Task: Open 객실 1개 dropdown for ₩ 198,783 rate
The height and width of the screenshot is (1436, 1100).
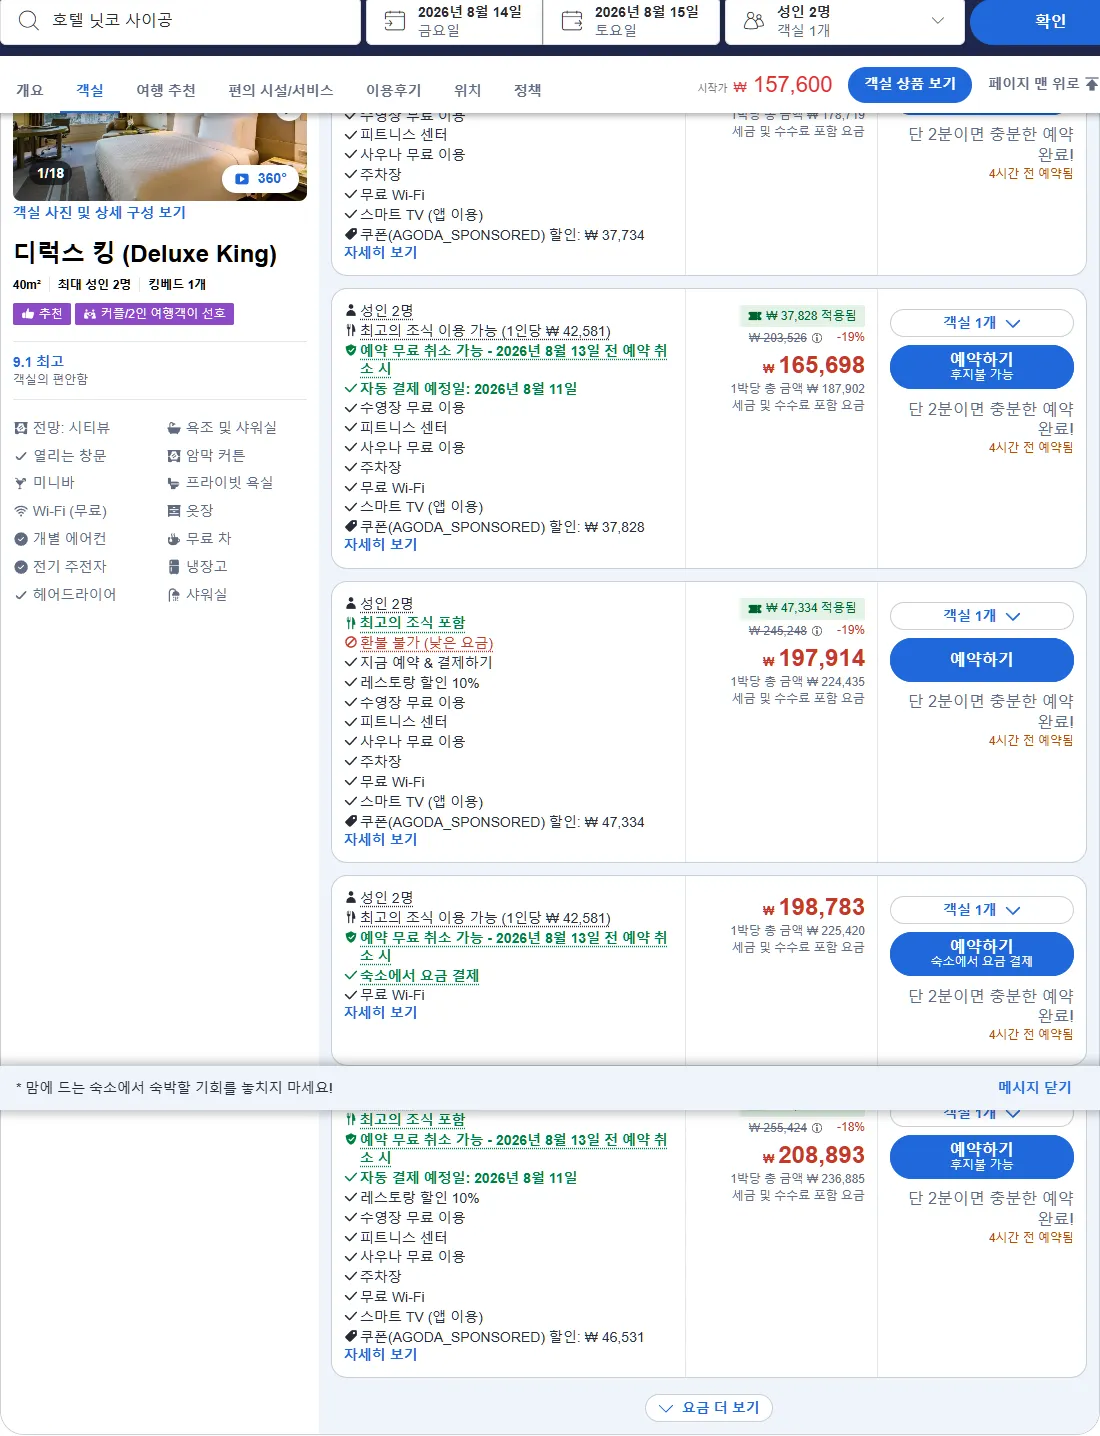Action: click(x=982, y=910)
